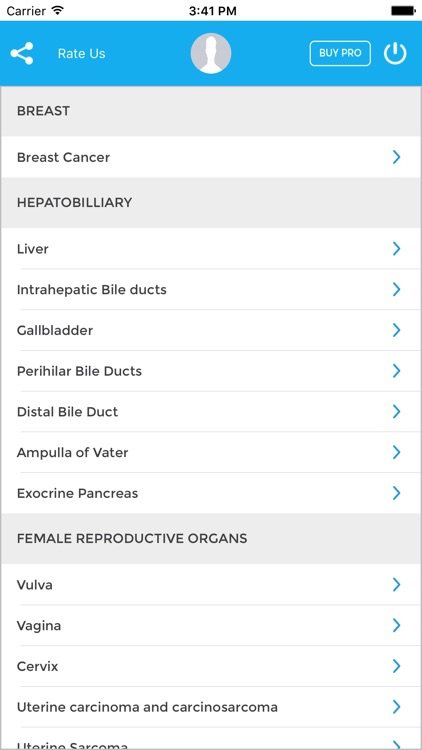
Task: Choose Ampulla of Vater entry
Action: 211,452
